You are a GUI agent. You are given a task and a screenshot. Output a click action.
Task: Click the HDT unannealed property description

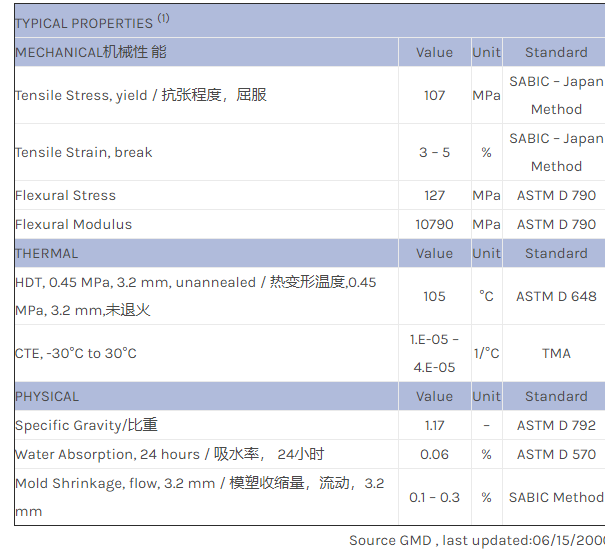[x=195, y=296]
